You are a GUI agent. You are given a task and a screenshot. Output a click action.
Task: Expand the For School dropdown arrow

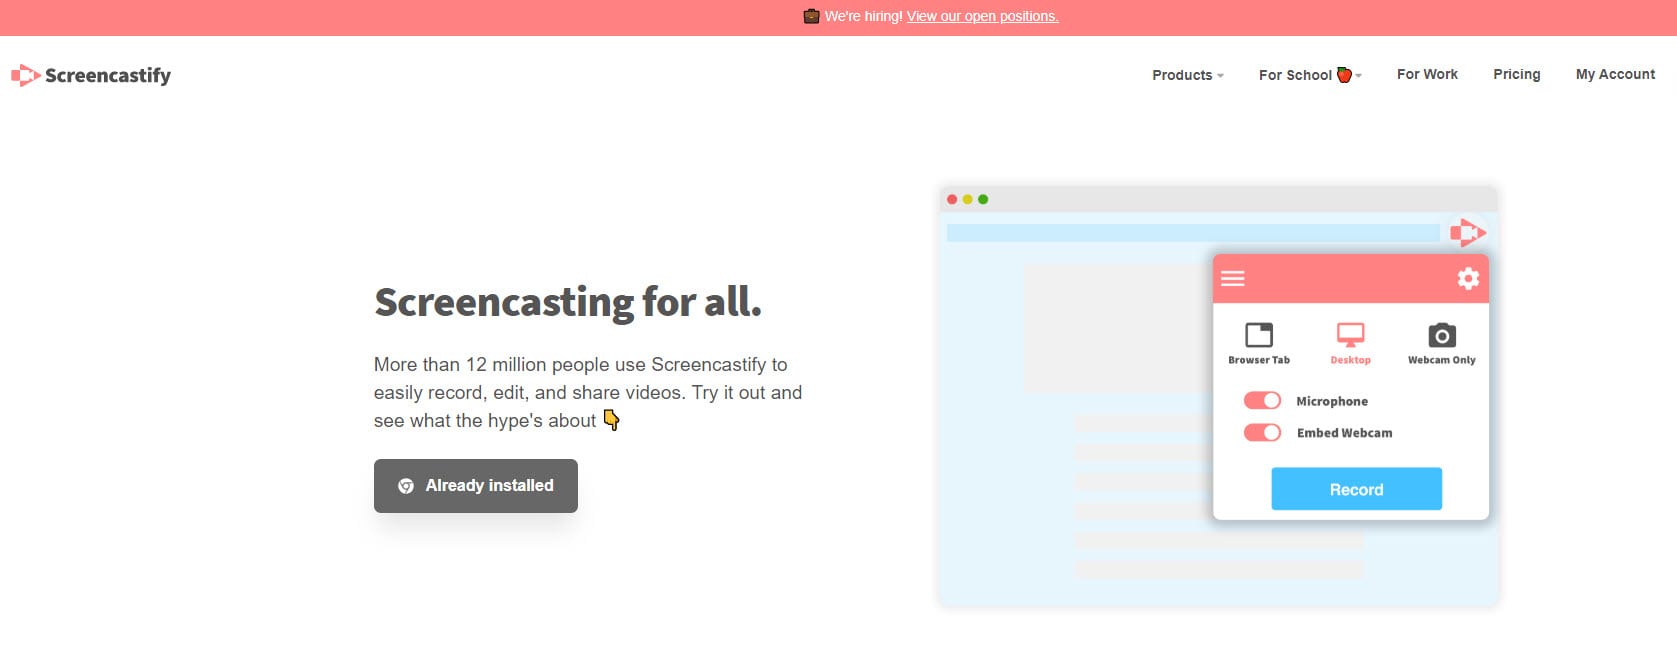pos(1358,76)
